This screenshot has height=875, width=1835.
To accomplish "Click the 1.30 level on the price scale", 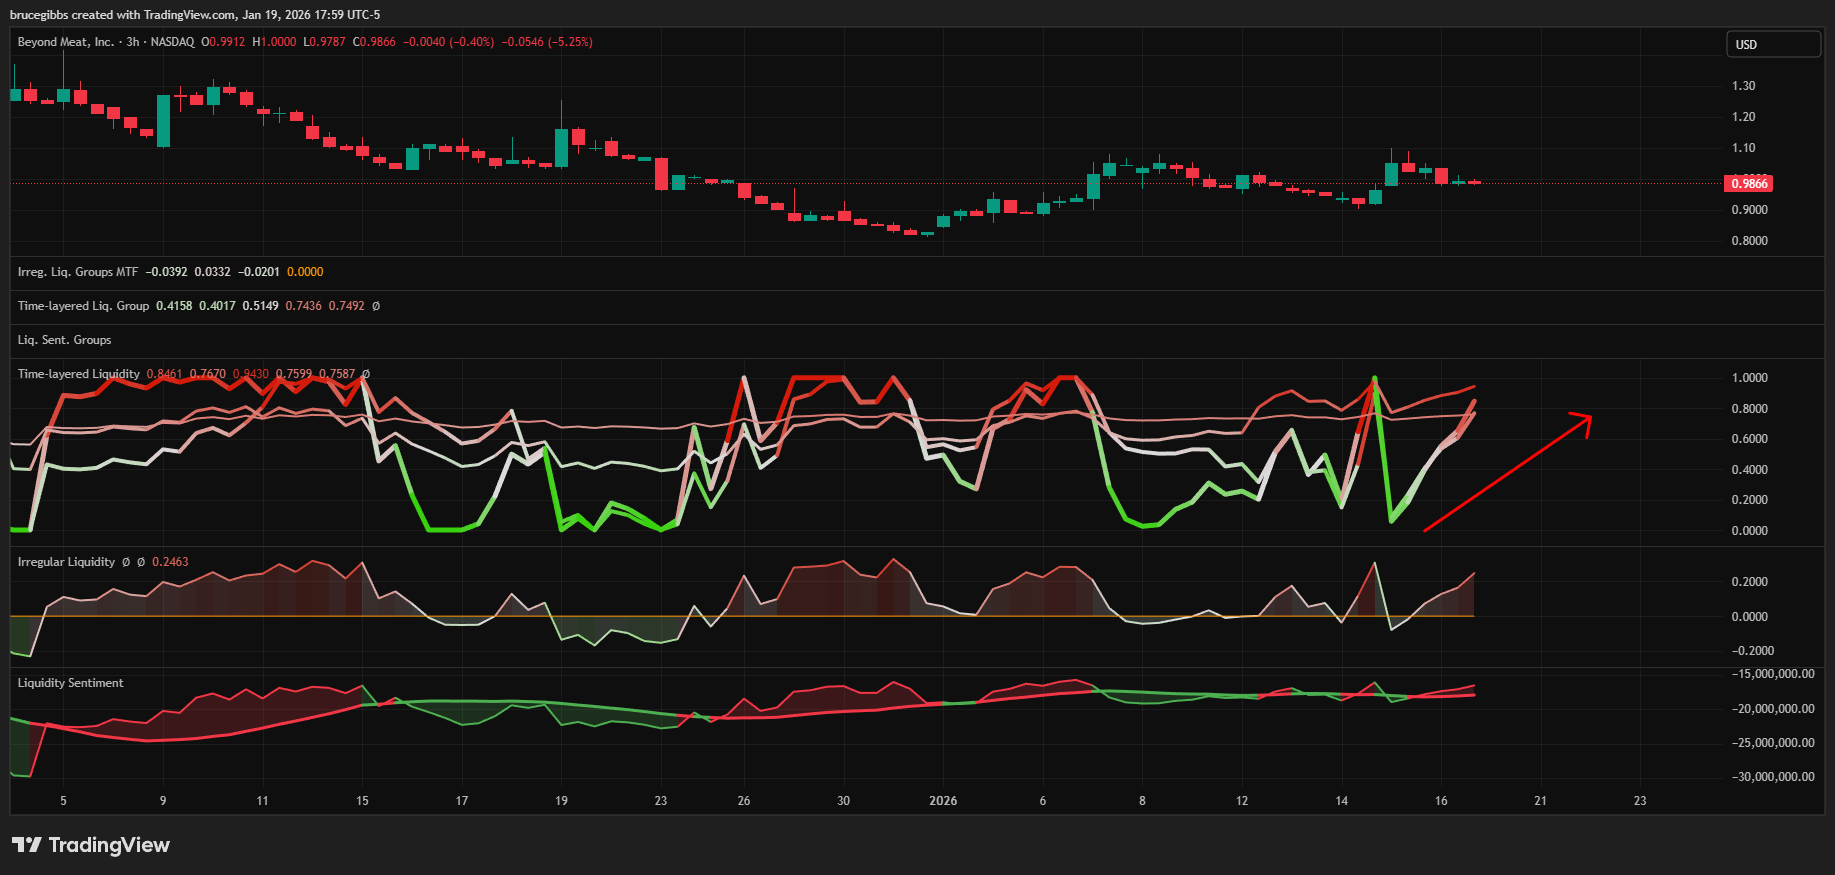I will pyautogui.click(x=1743, y=86).
